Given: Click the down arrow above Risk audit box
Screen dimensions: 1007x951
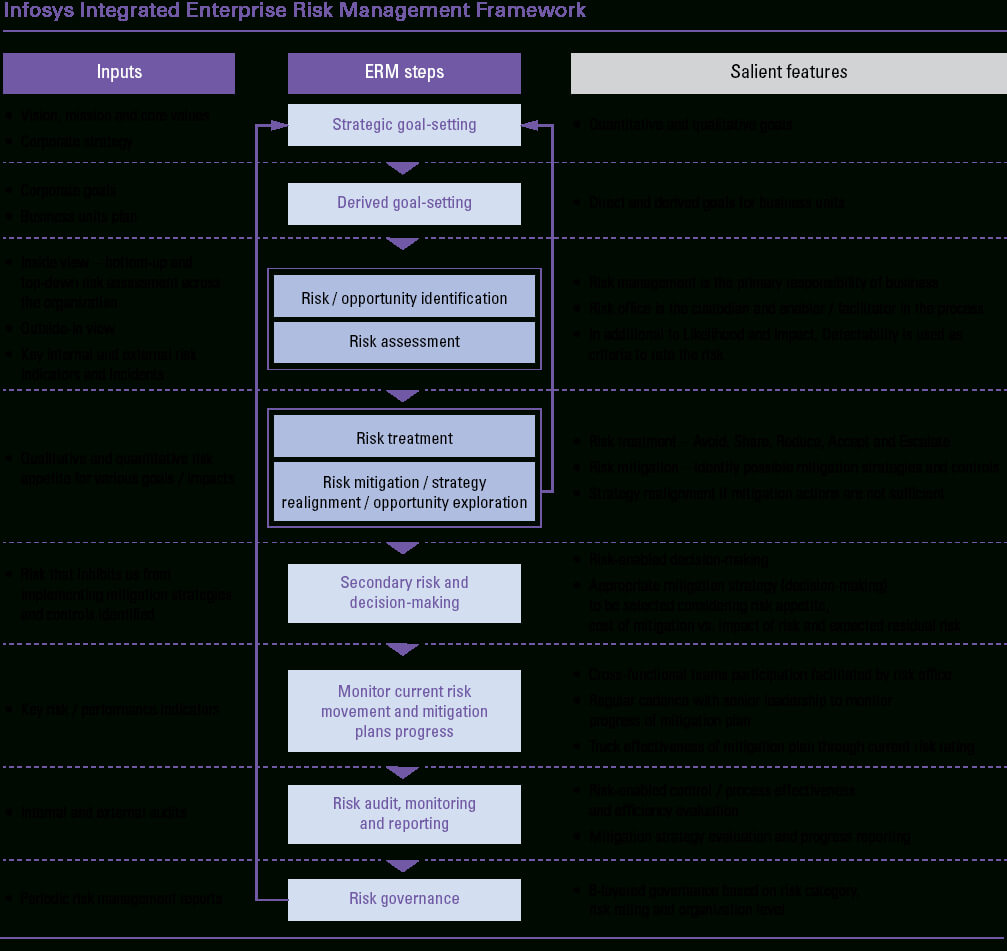Looking at the screenshot, I should tap(403, 772).
